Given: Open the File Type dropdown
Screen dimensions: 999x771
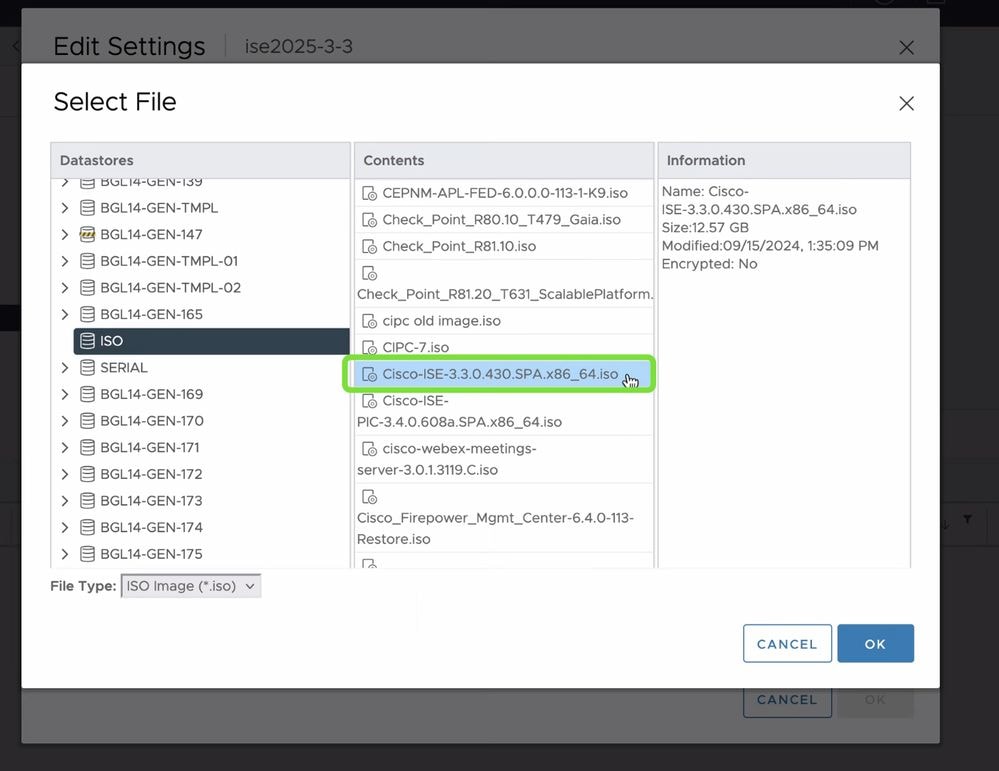Looking at the screenshot, I should 190,586.
